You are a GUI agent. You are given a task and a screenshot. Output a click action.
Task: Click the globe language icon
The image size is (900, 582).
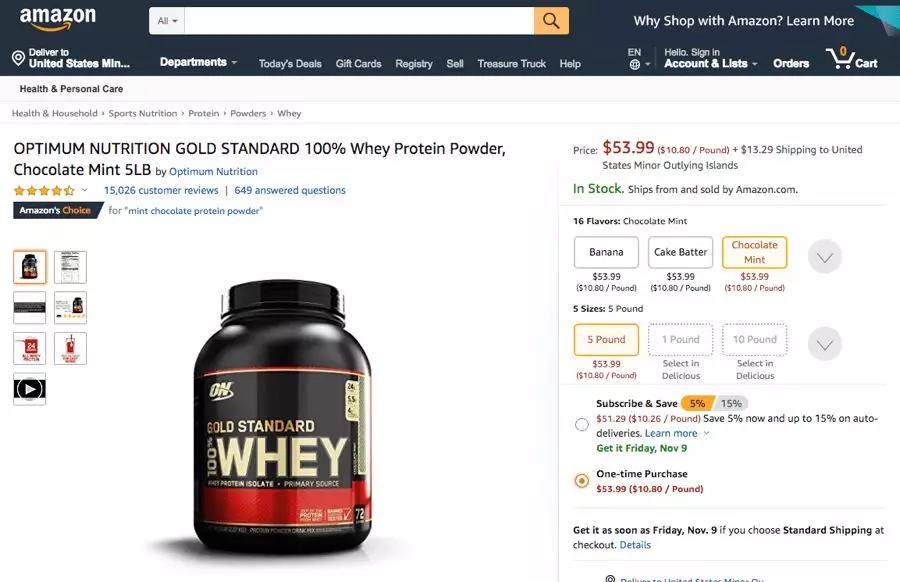[634, 64]
